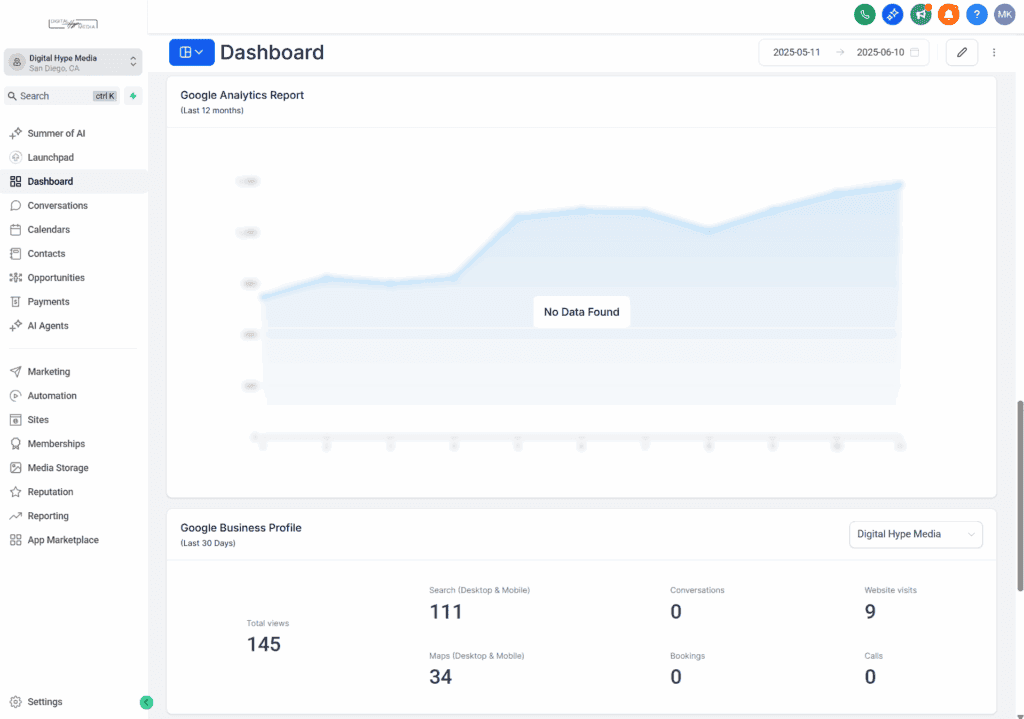Image resolution: width=1024 pixels, height=719 pixels.
Task: Click the Automation play-circle icon
Action: click(16, 396)
